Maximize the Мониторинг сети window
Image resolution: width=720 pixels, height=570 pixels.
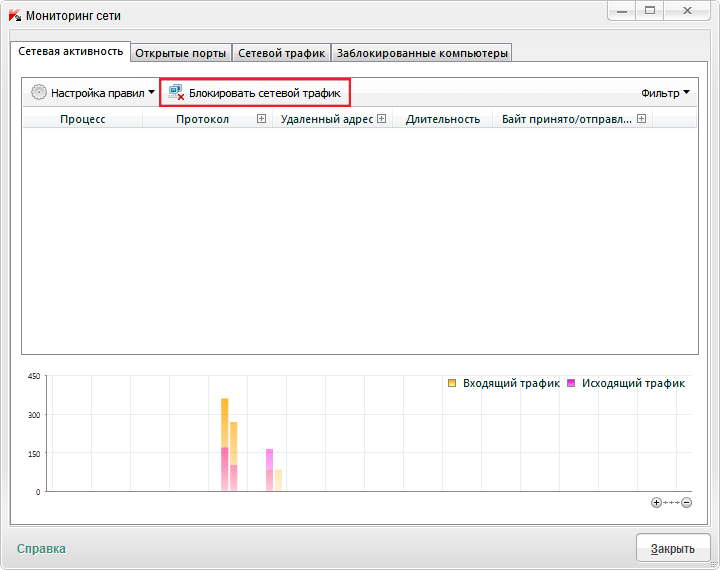(x=650, y=11)
